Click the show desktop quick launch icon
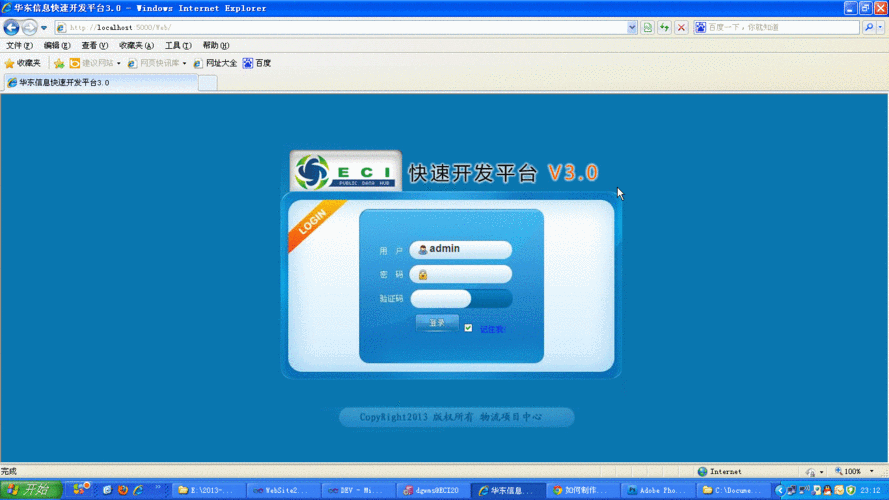 point(107,490)
